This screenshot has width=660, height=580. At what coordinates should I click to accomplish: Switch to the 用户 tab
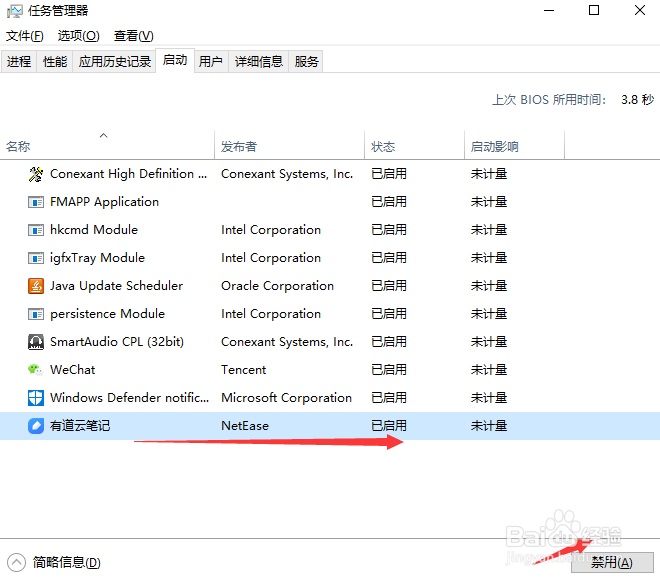[211, 62]
